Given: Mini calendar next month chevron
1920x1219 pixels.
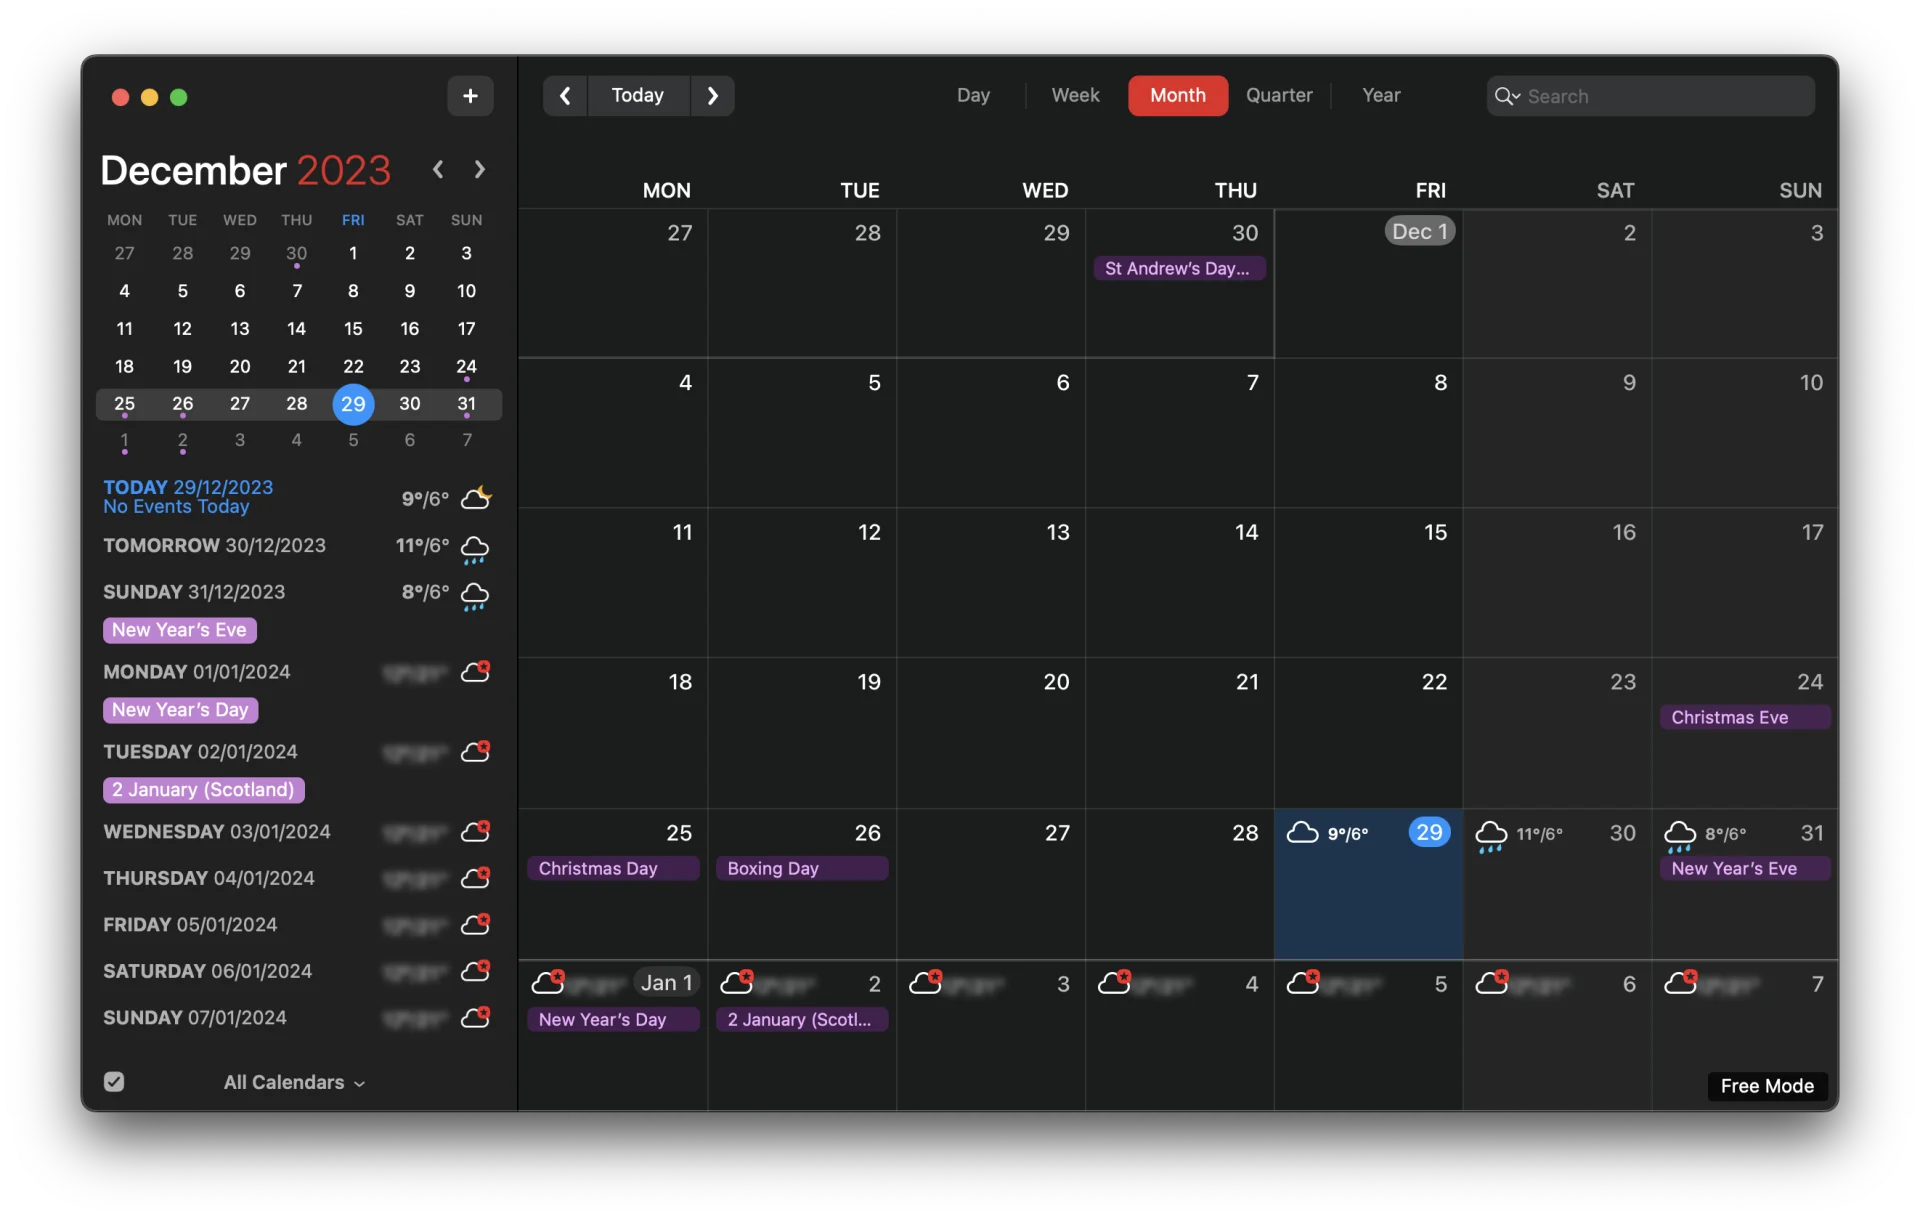Looking at the screenshot, I should 480,170.
